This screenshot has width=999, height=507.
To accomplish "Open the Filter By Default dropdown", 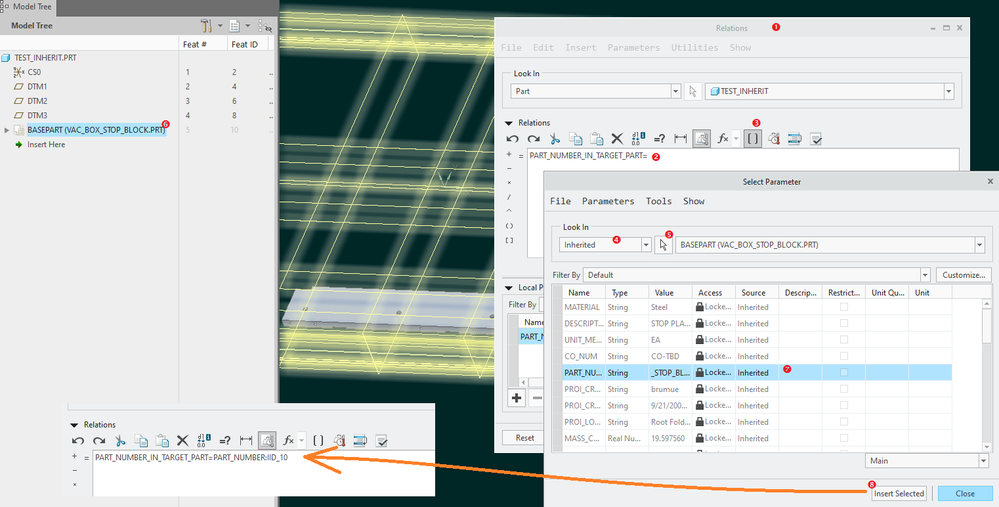I will 925,275.
